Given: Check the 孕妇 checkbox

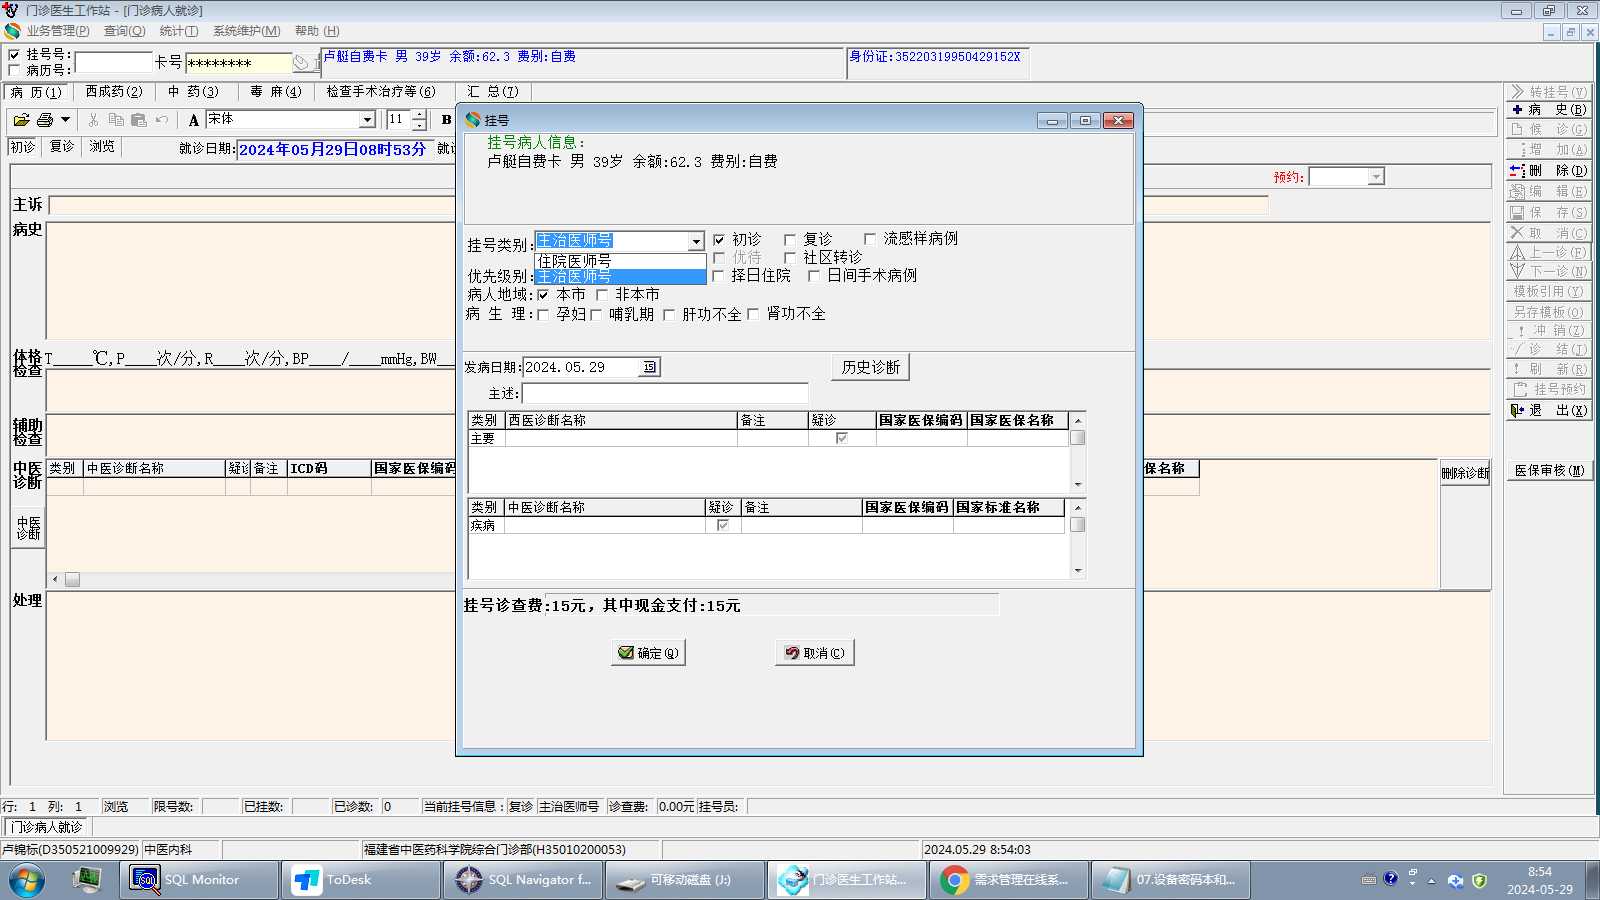Looking at the screenshot, I should click(543, 315).
